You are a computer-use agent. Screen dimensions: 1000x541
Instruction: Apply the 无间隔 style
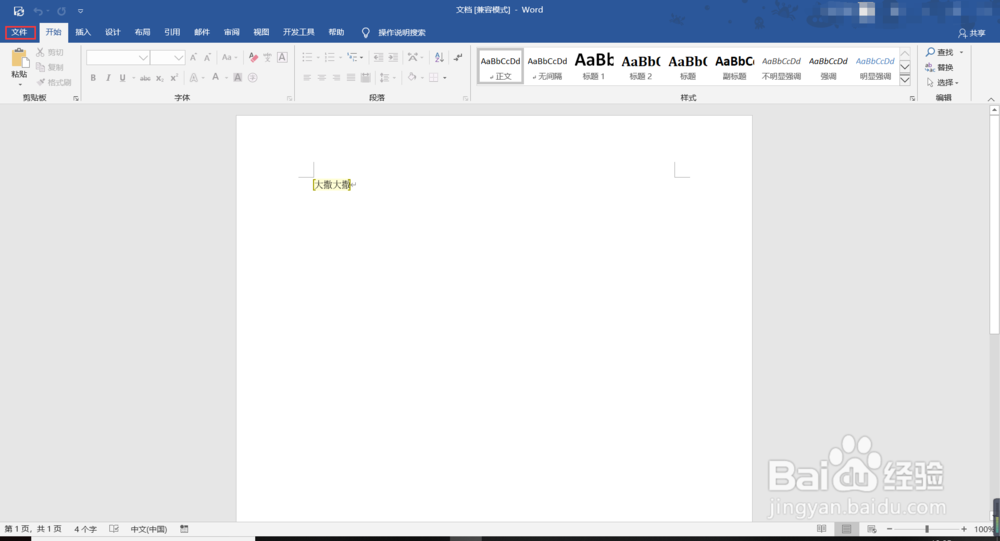pyautogui.click(x=547, y=66)
